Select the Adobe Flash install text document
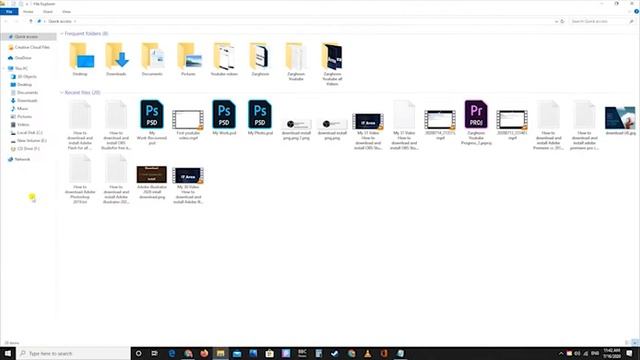 click(80, 125)
